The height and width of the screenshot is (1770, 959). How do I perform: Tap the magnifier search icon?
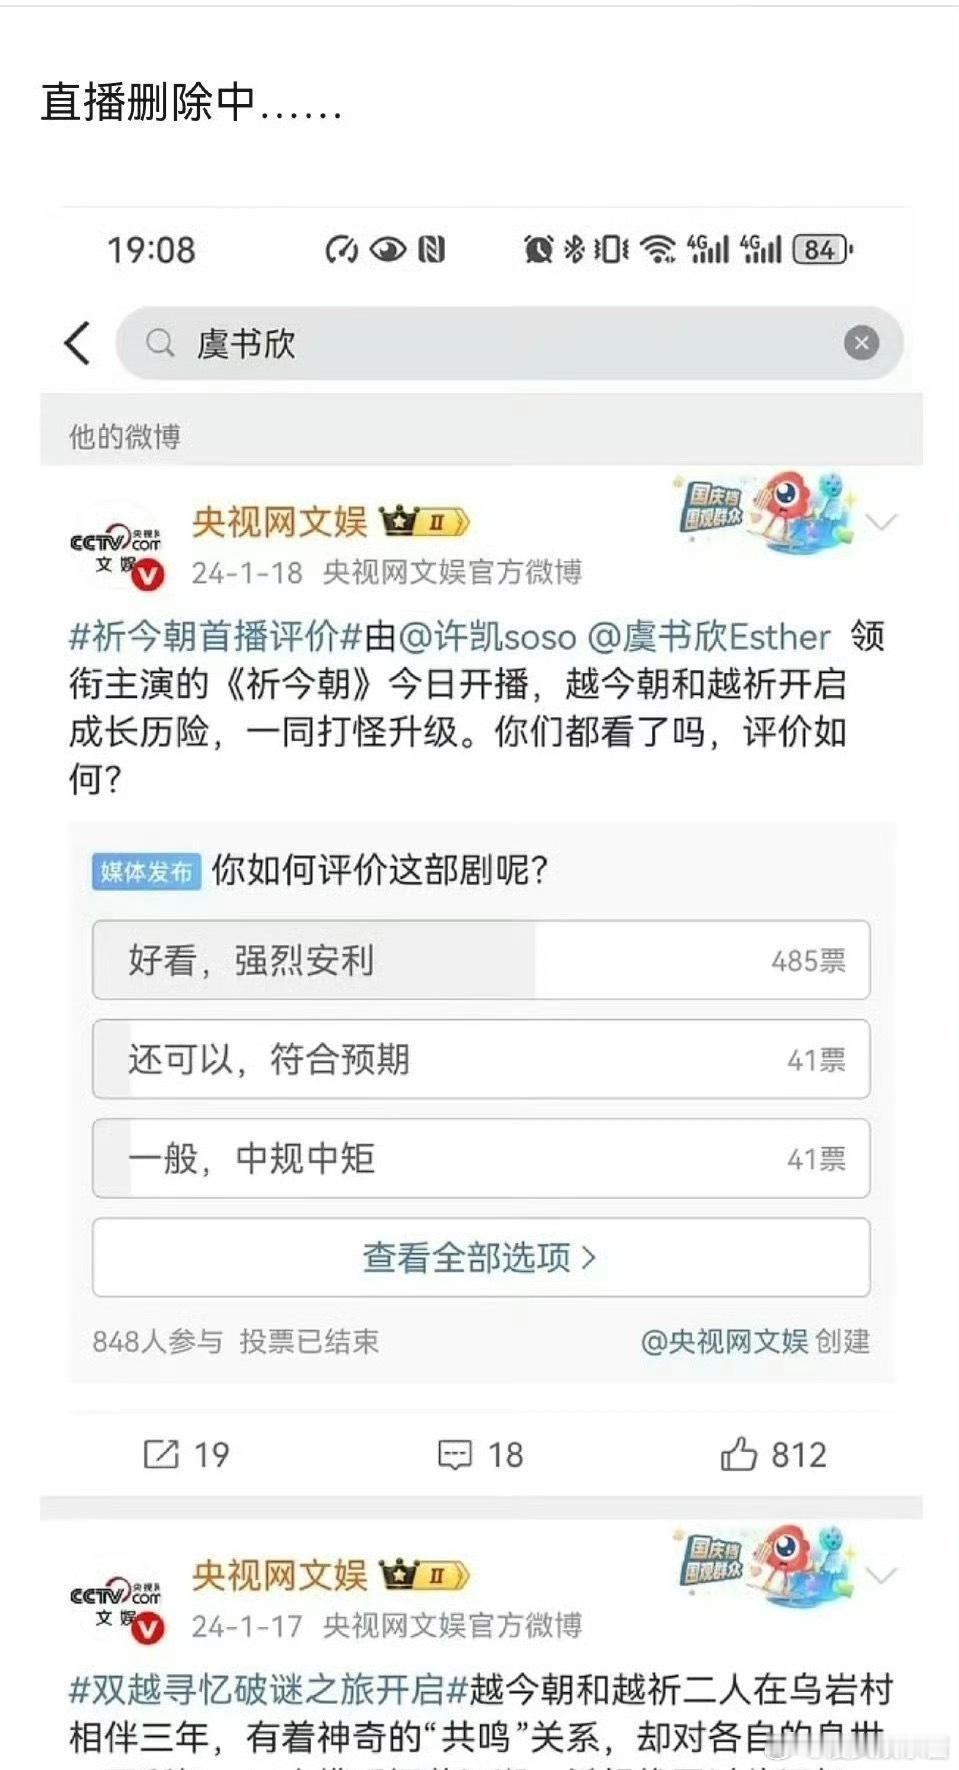pos(160,343)
